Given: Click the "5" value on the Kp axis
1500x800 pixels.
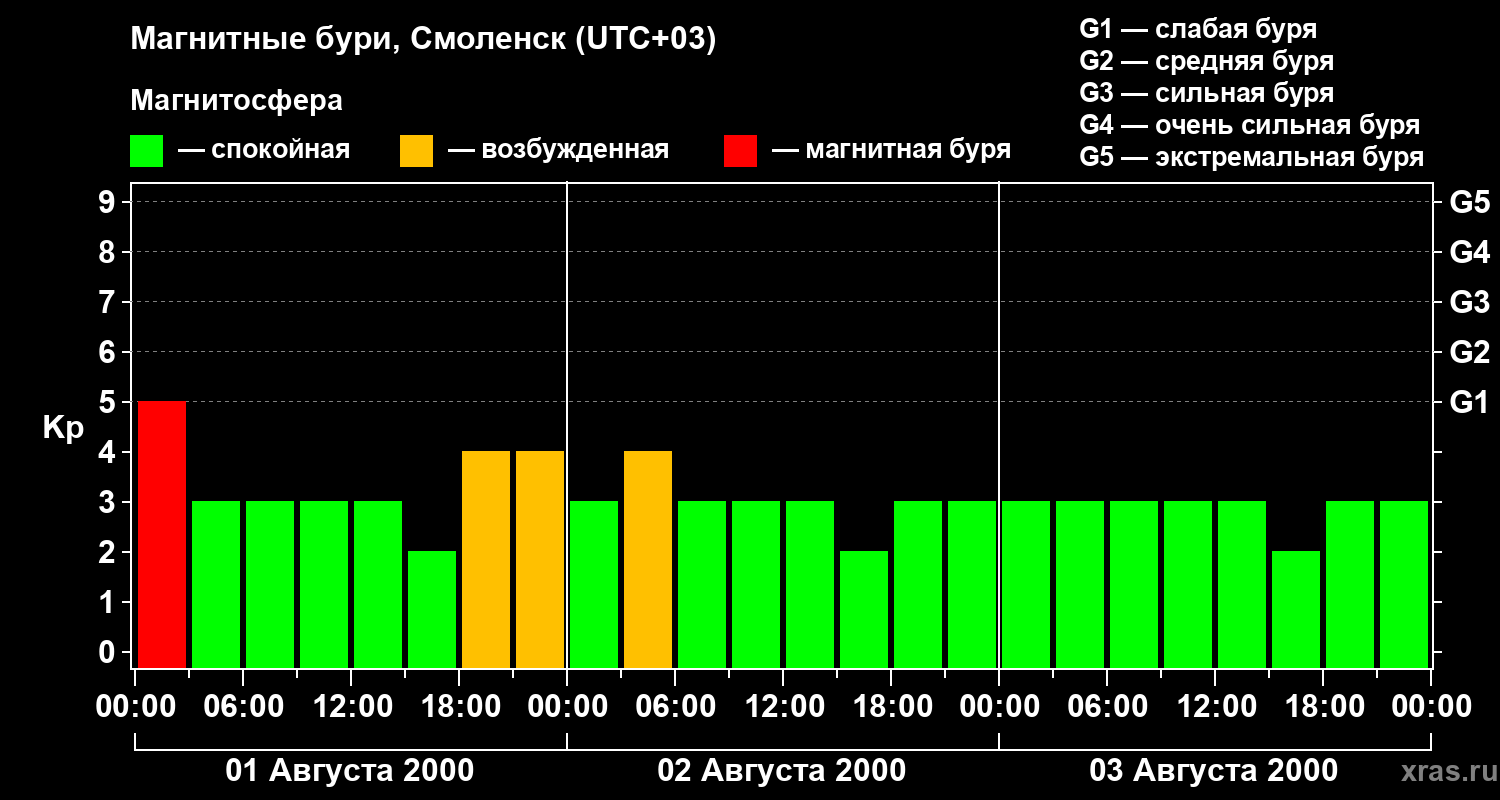Looking at the screenshot, I should click(x=109, y=402).
